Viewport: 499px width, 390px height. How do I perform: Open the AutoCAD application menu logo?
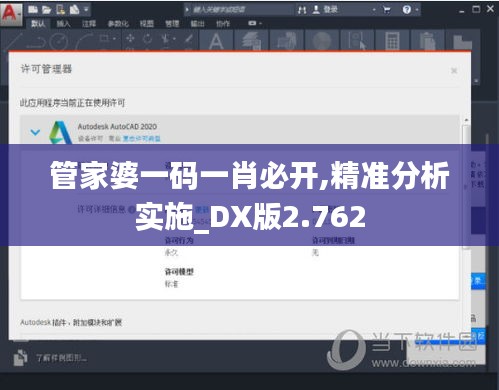pyautogui.click(x=11, y=14)
